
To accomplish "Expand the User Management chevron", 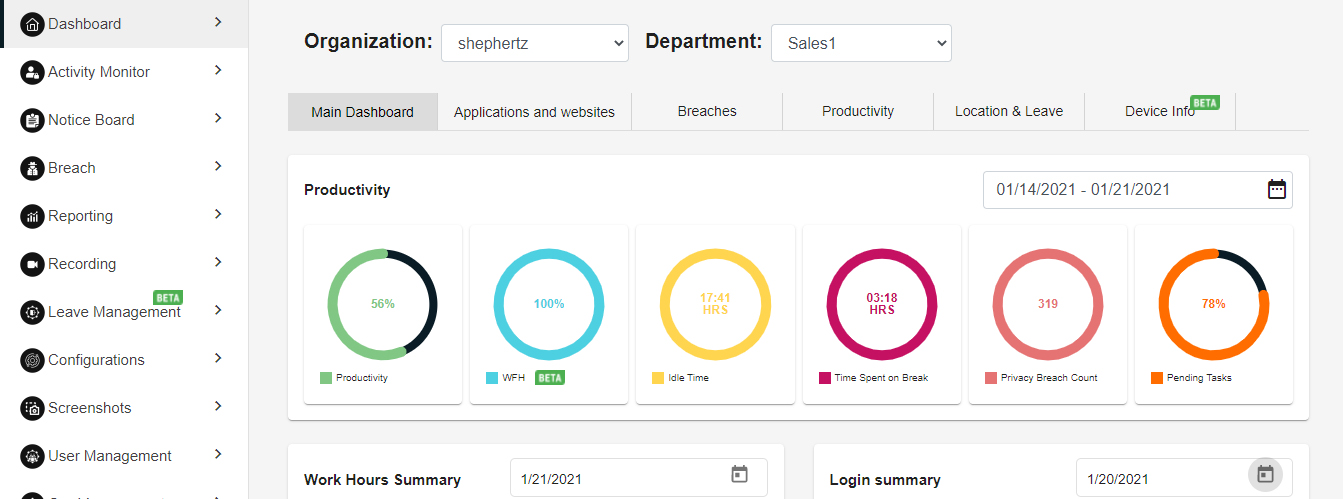I will [x=218, y=454].
